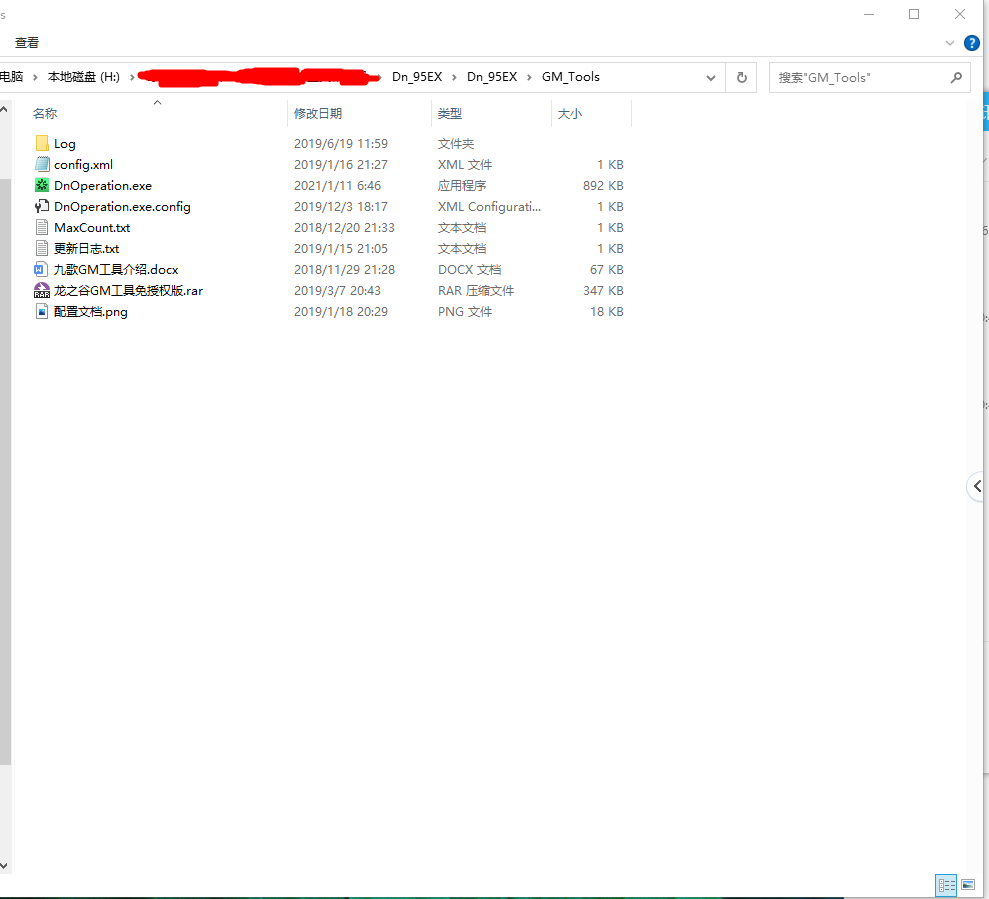Select the 龙之谷GM工具免授权版.rar archive icon
The height and width of the screenshot is (899, 989).
(41, 291)
